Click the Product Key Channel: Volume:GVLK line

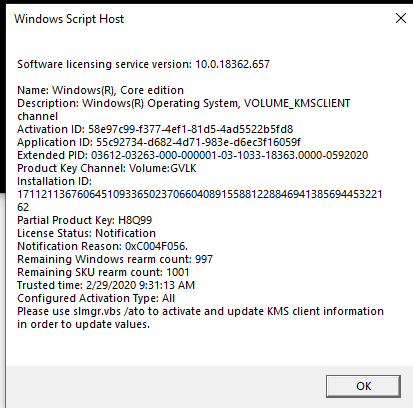pyautogui.click(x=107, y=168)
